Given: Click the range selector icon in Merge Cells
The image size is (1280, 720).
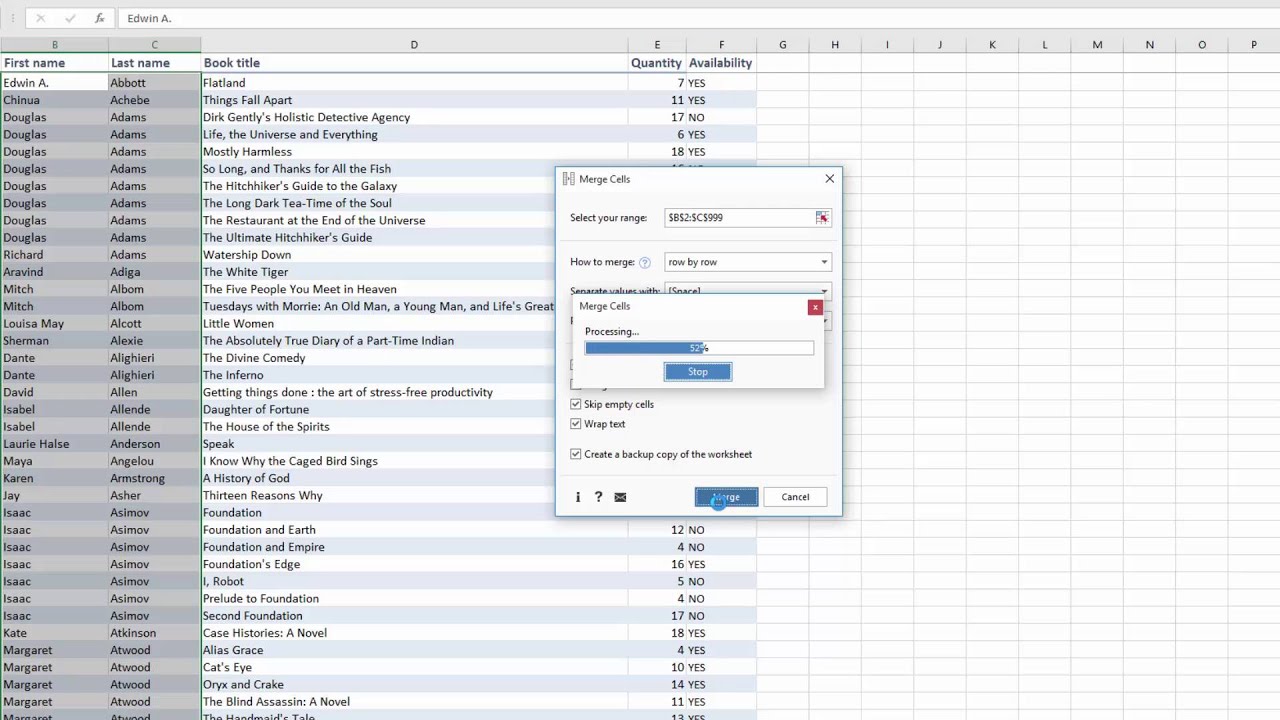Looking at the screenshot, I should 822,218.
